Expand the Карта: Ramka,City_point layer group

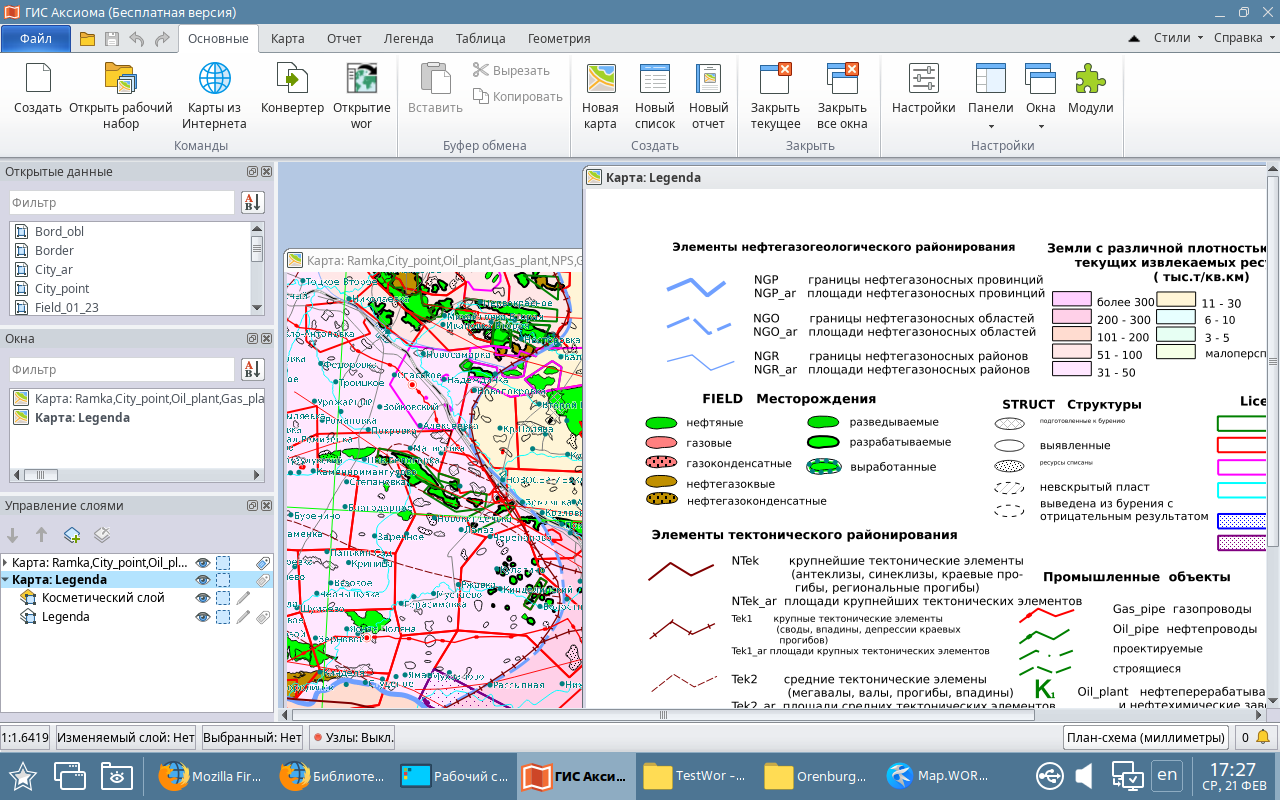coord(6,562)
